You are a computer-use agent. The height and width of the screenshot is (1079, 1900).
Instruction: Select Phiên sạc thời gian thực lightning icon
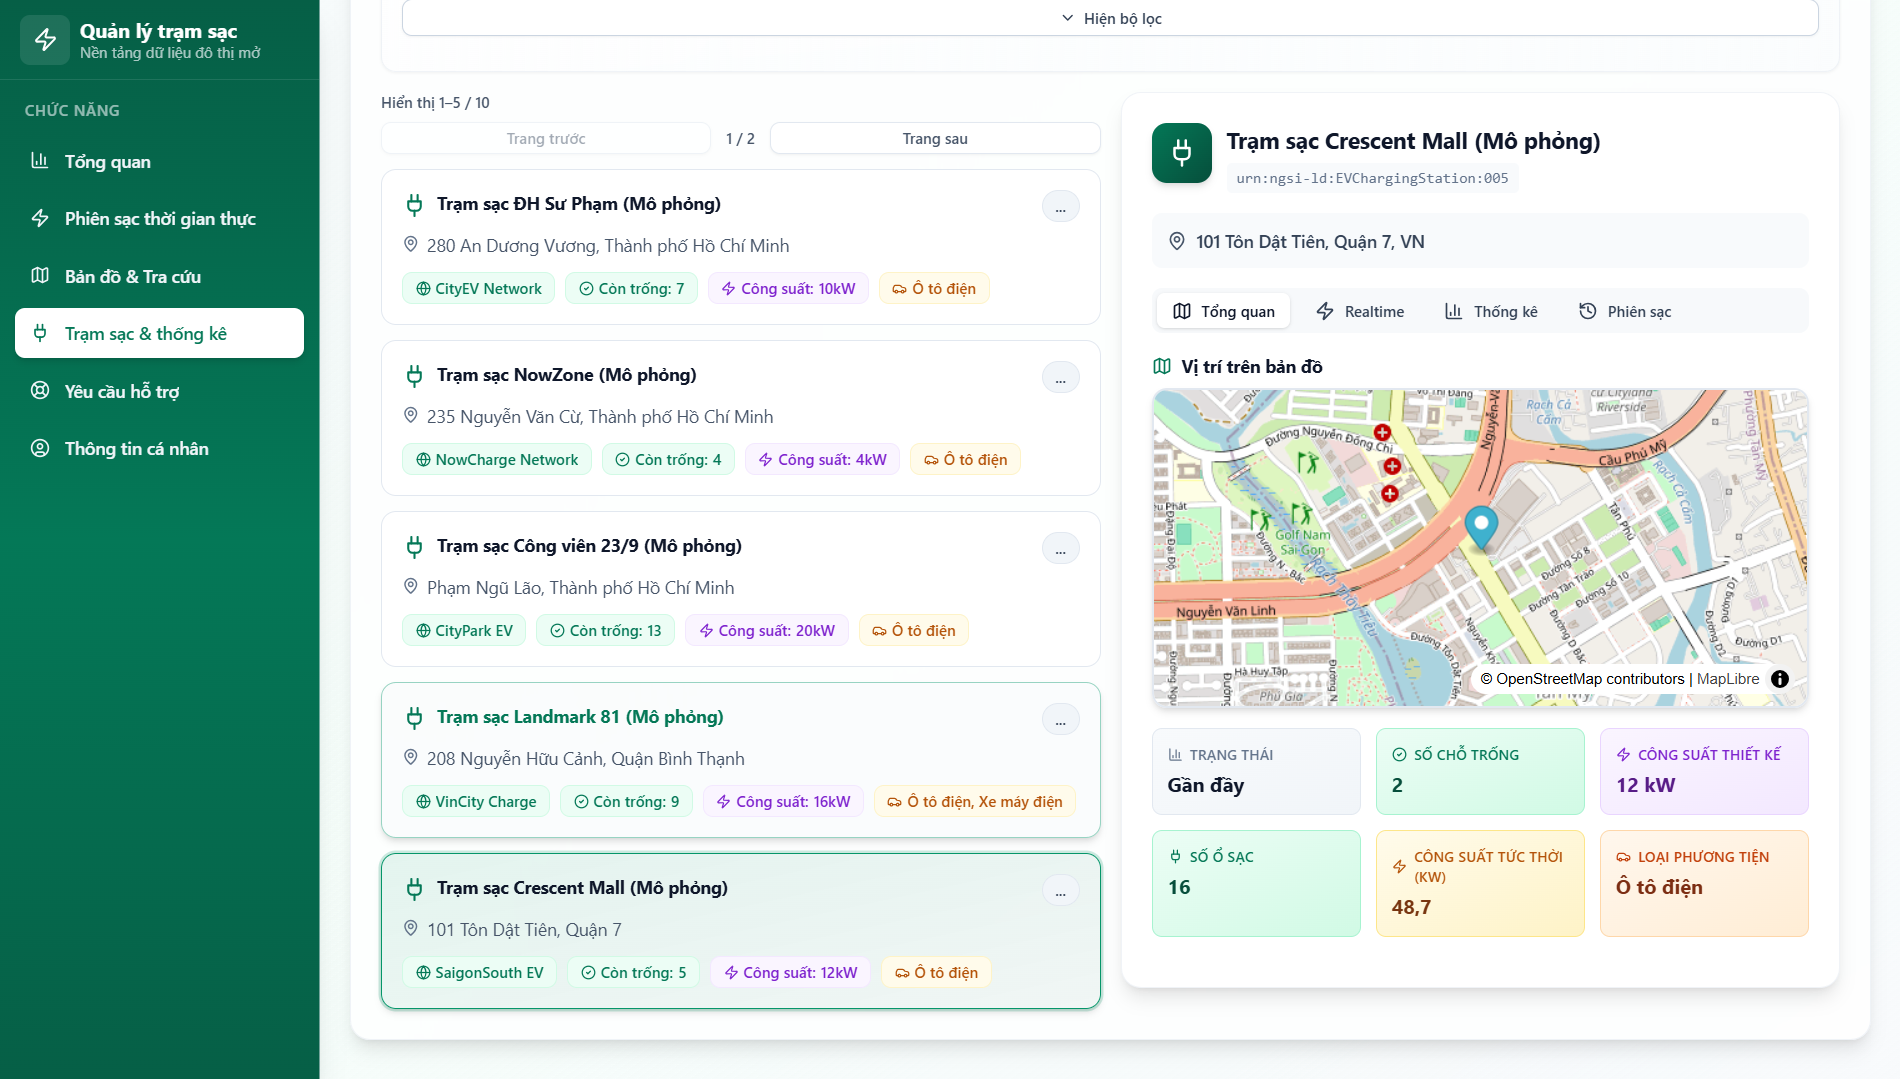[41, 218]
